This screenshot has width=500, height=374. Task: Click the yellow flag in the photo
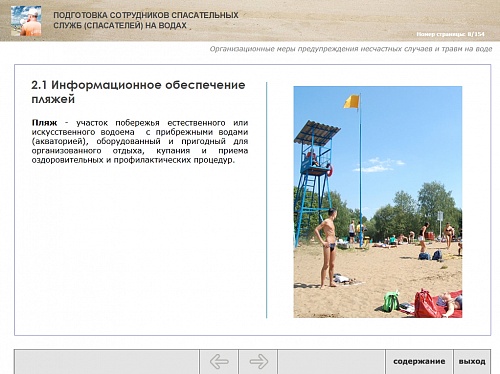(x=352, y=101)
